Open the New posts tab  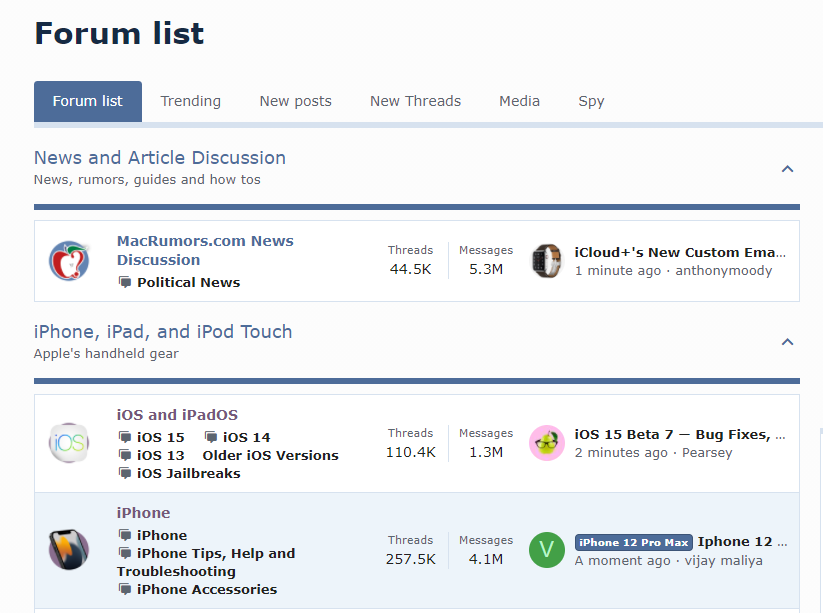tap(296, 101)
